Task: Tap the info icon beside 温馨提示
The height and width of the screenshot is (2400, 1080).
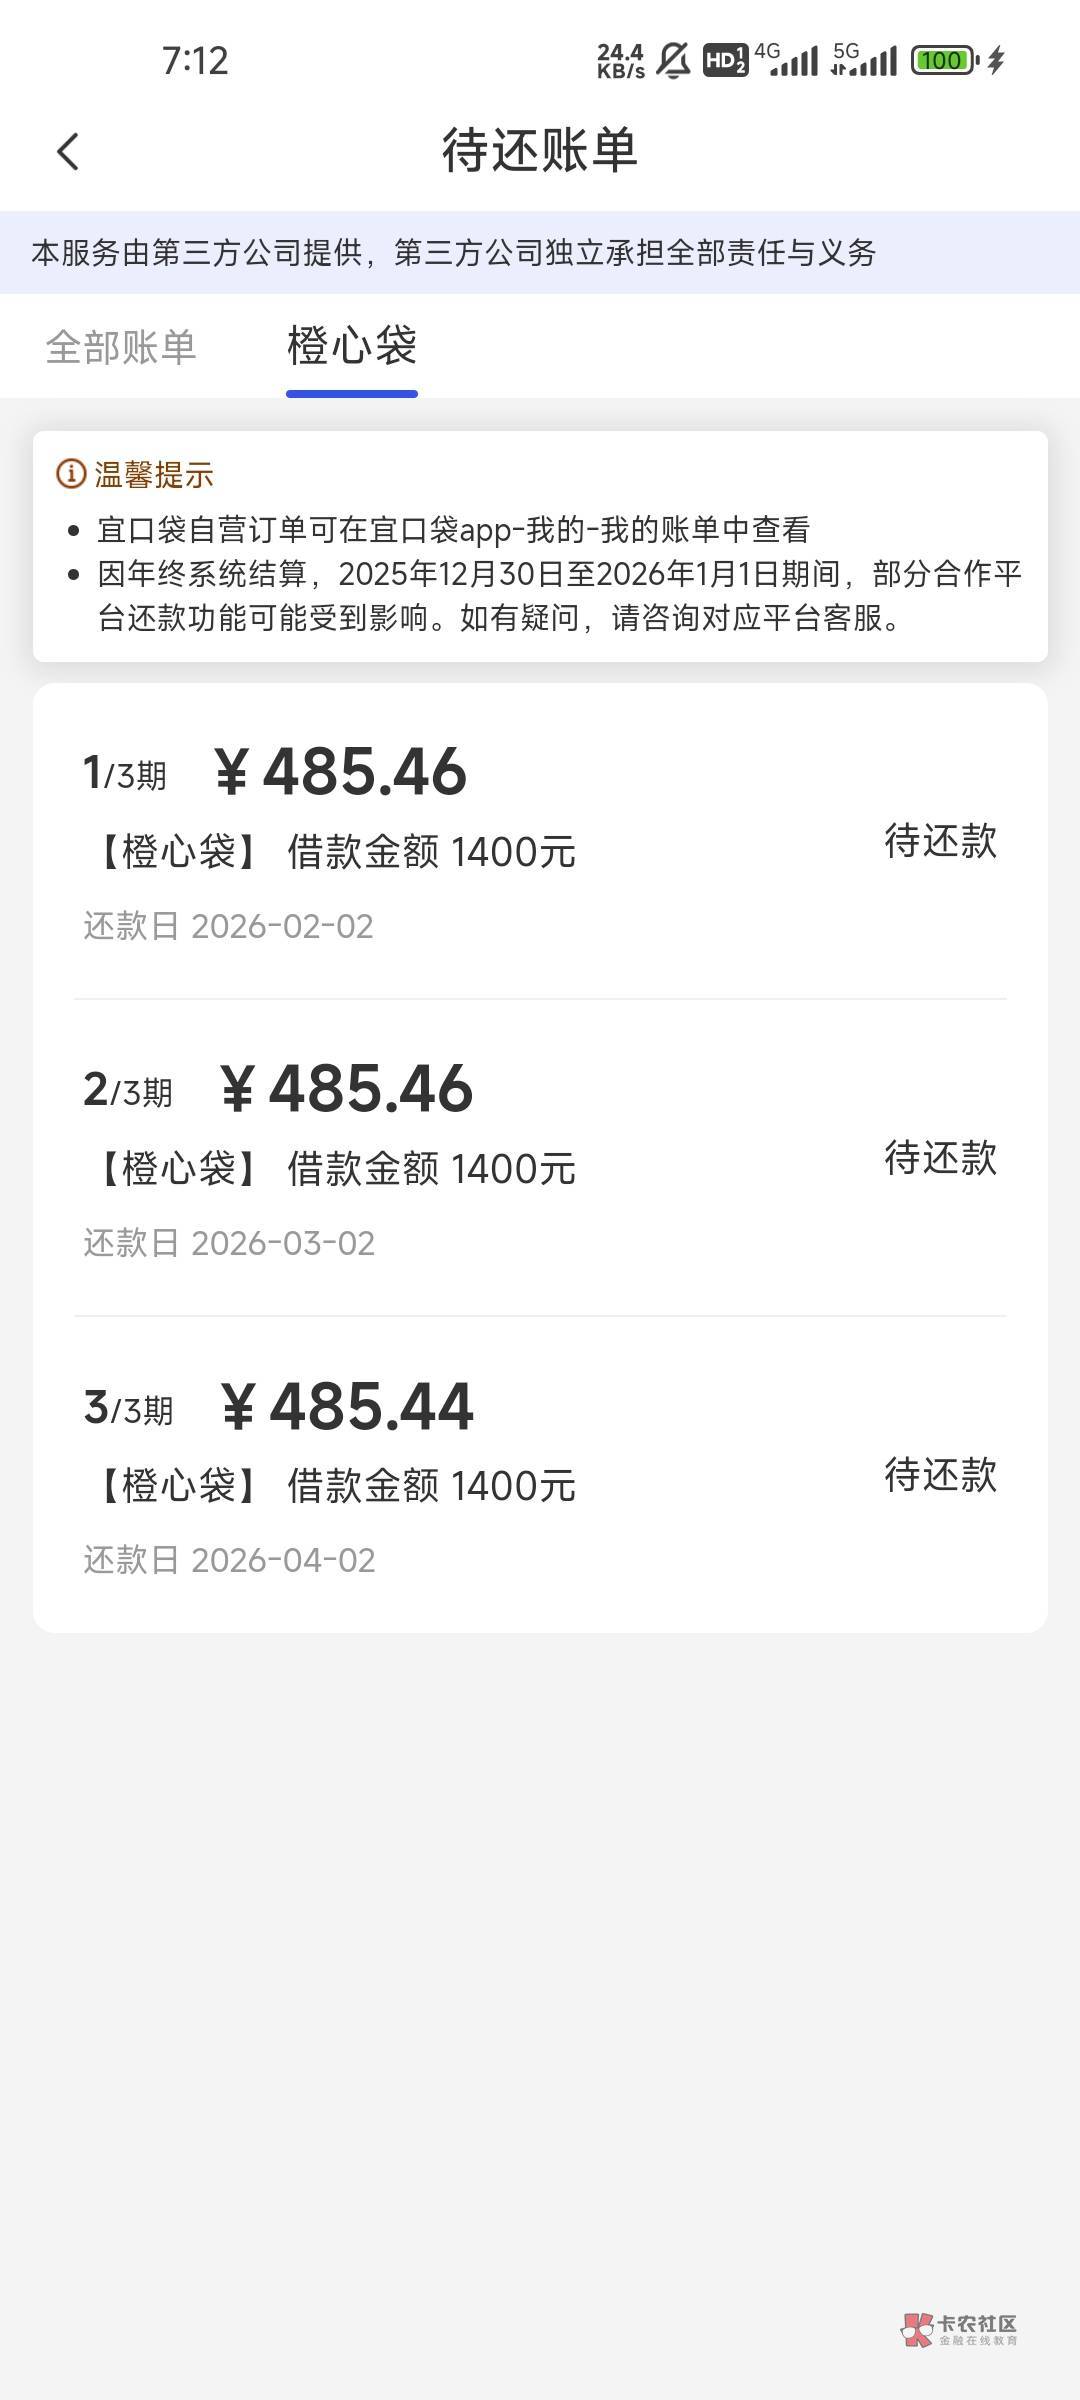Action: pos(70,474)
